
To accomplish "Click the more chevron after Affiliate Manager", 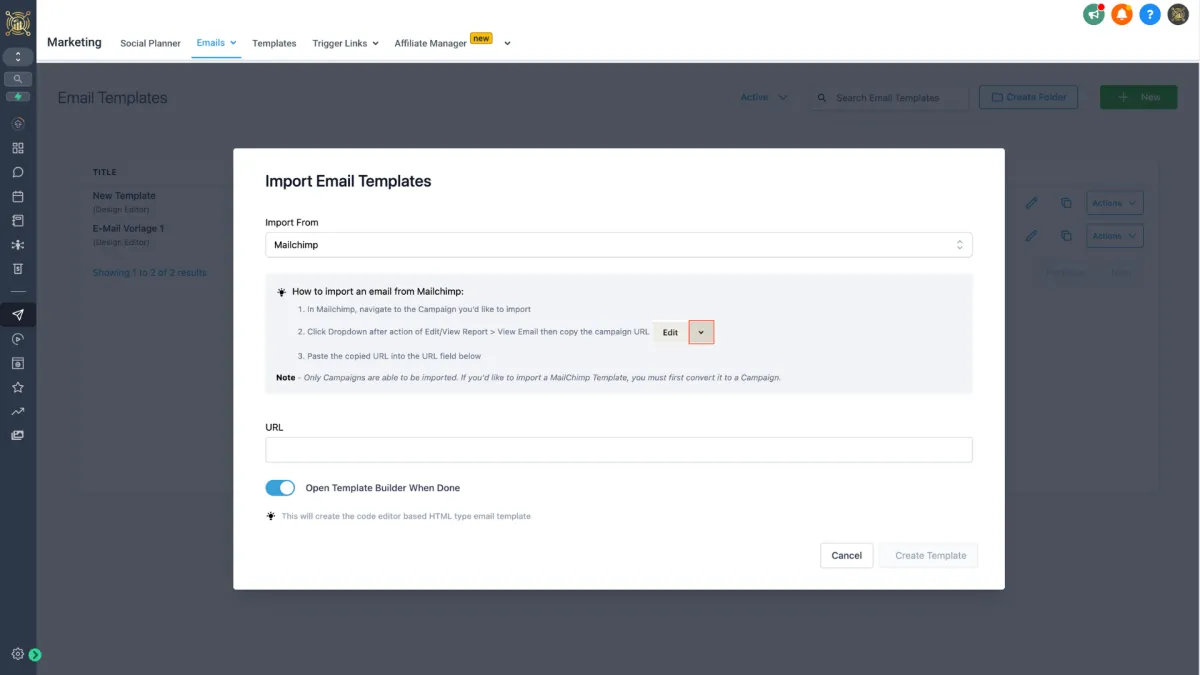I will 507,43.
